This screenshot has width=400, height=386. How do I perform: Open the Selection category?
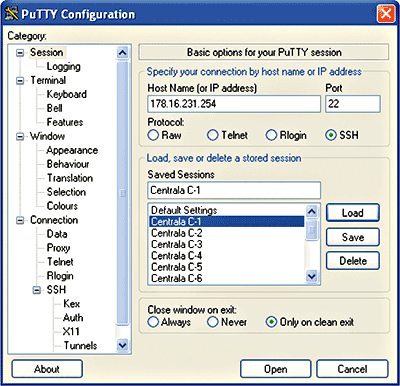(66, 192)
